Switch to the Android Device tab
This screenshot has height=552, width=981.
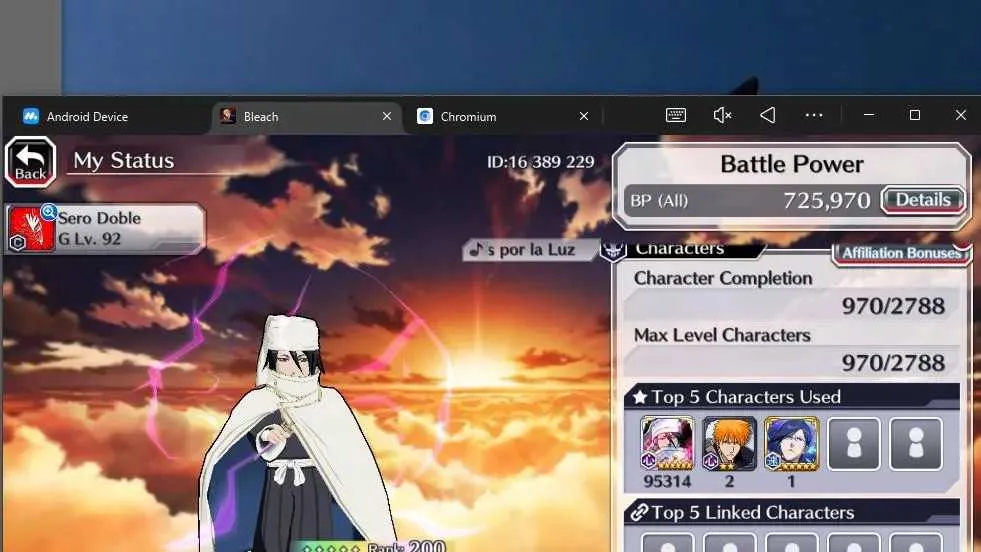click(87, 117)
